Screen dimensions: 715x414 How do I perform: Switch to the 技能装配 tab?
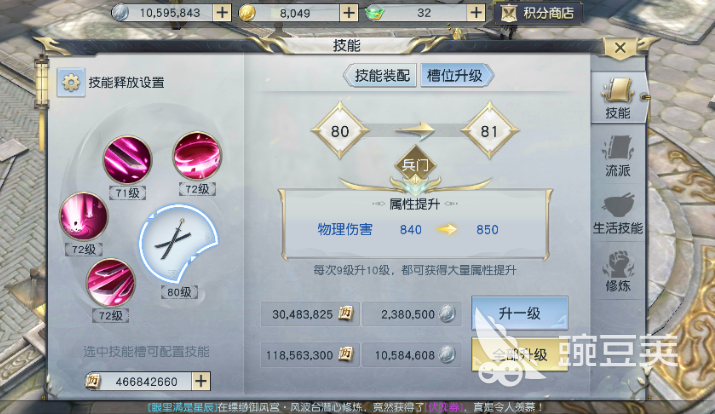380,75
